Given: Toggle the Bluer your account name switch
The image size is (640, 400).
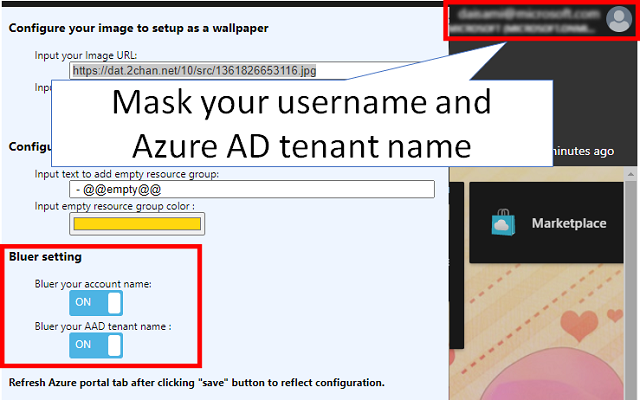Looking at the screenshot, I should click(96, 302).
